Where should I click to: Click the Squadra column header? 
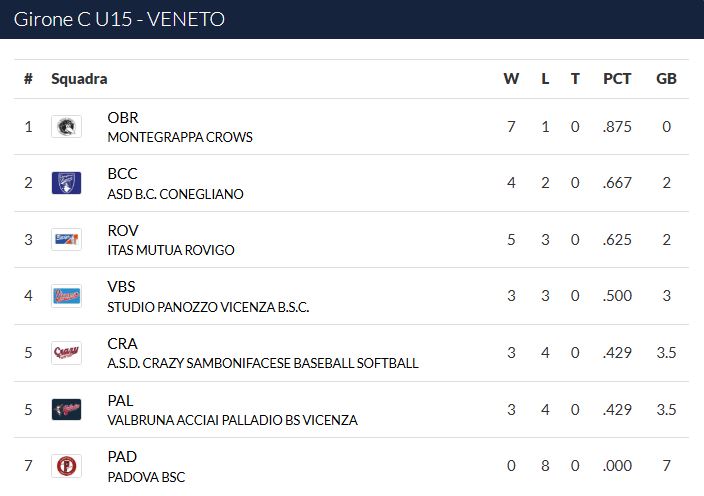[x=79, y=79]
